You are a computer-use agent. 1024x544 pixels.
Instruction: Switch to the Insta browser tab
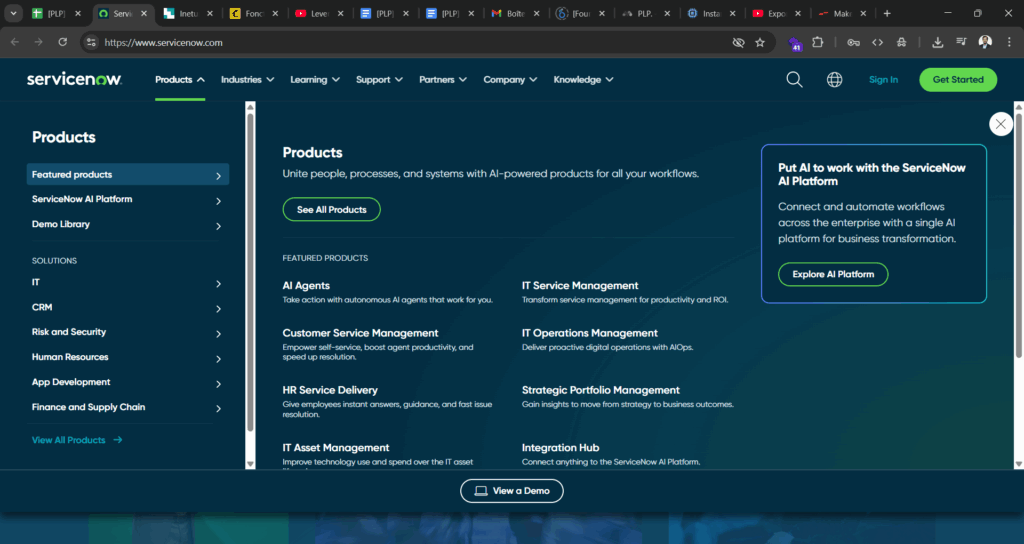point(711,13)
